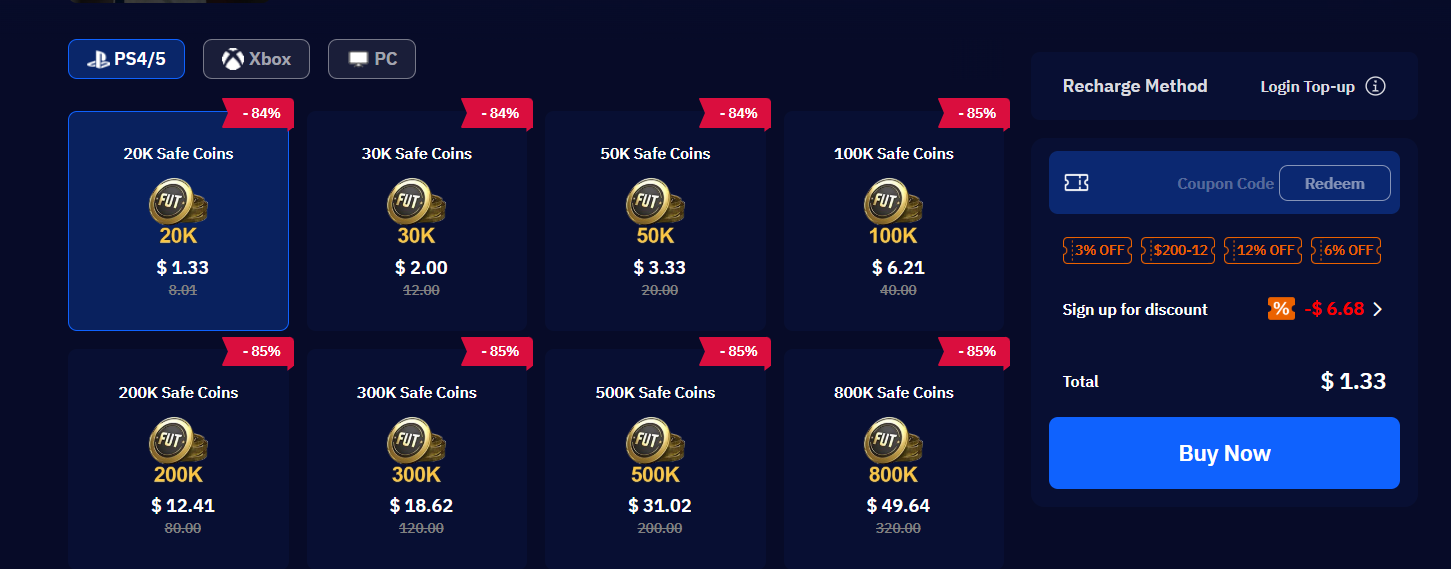Image resolution: width=1451 pixels, height=569 pixels.
Task: Click the info icon beside Login Top-up
Action: tap(1376, 86)
